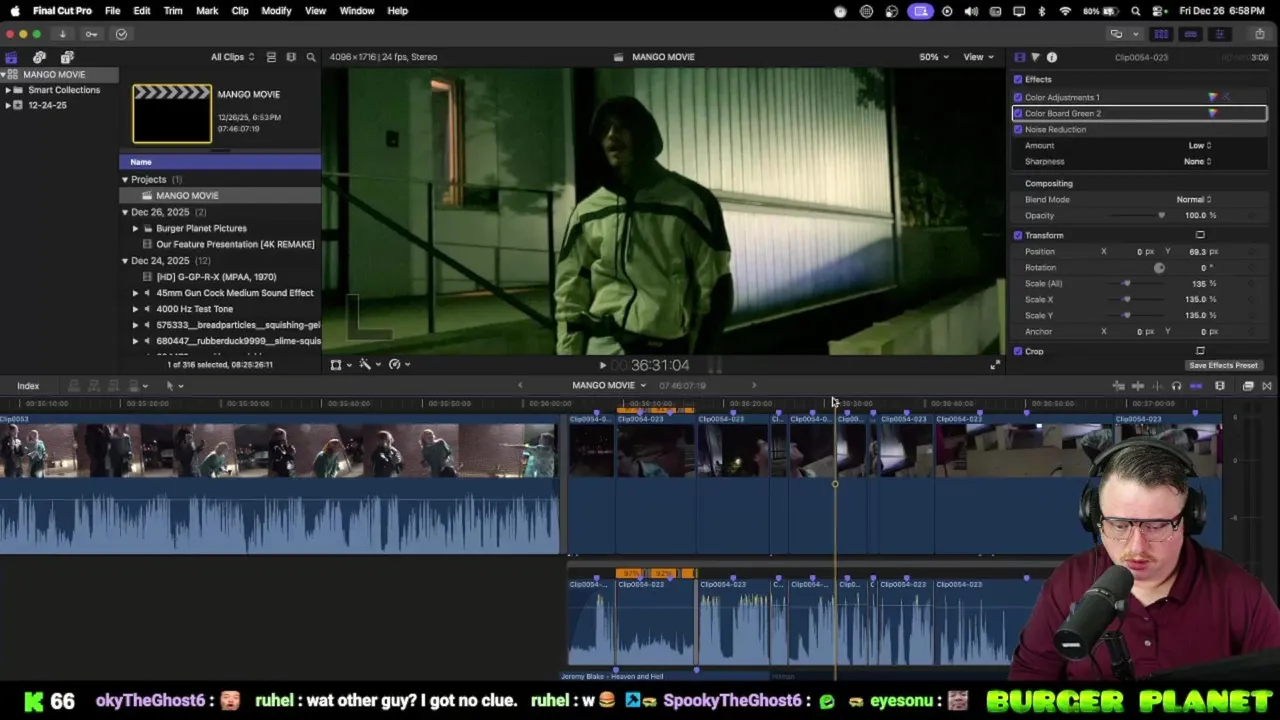
Task: Show the Video inspector tab icon
Action: (x=1019, y=57)
